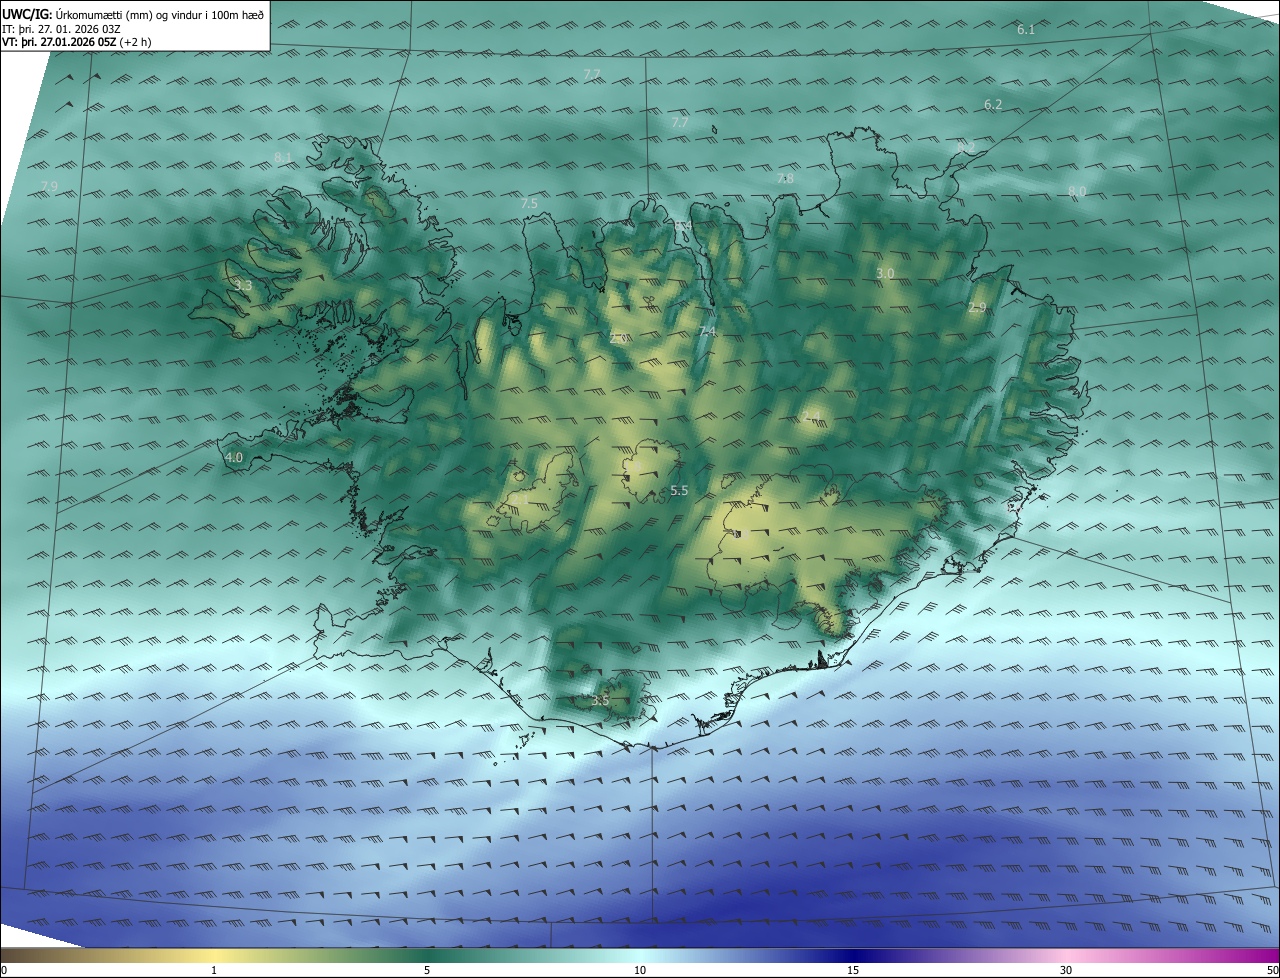Click the title text "UWC/IG: Úrkomumætti (mm)"

(76, 13)
